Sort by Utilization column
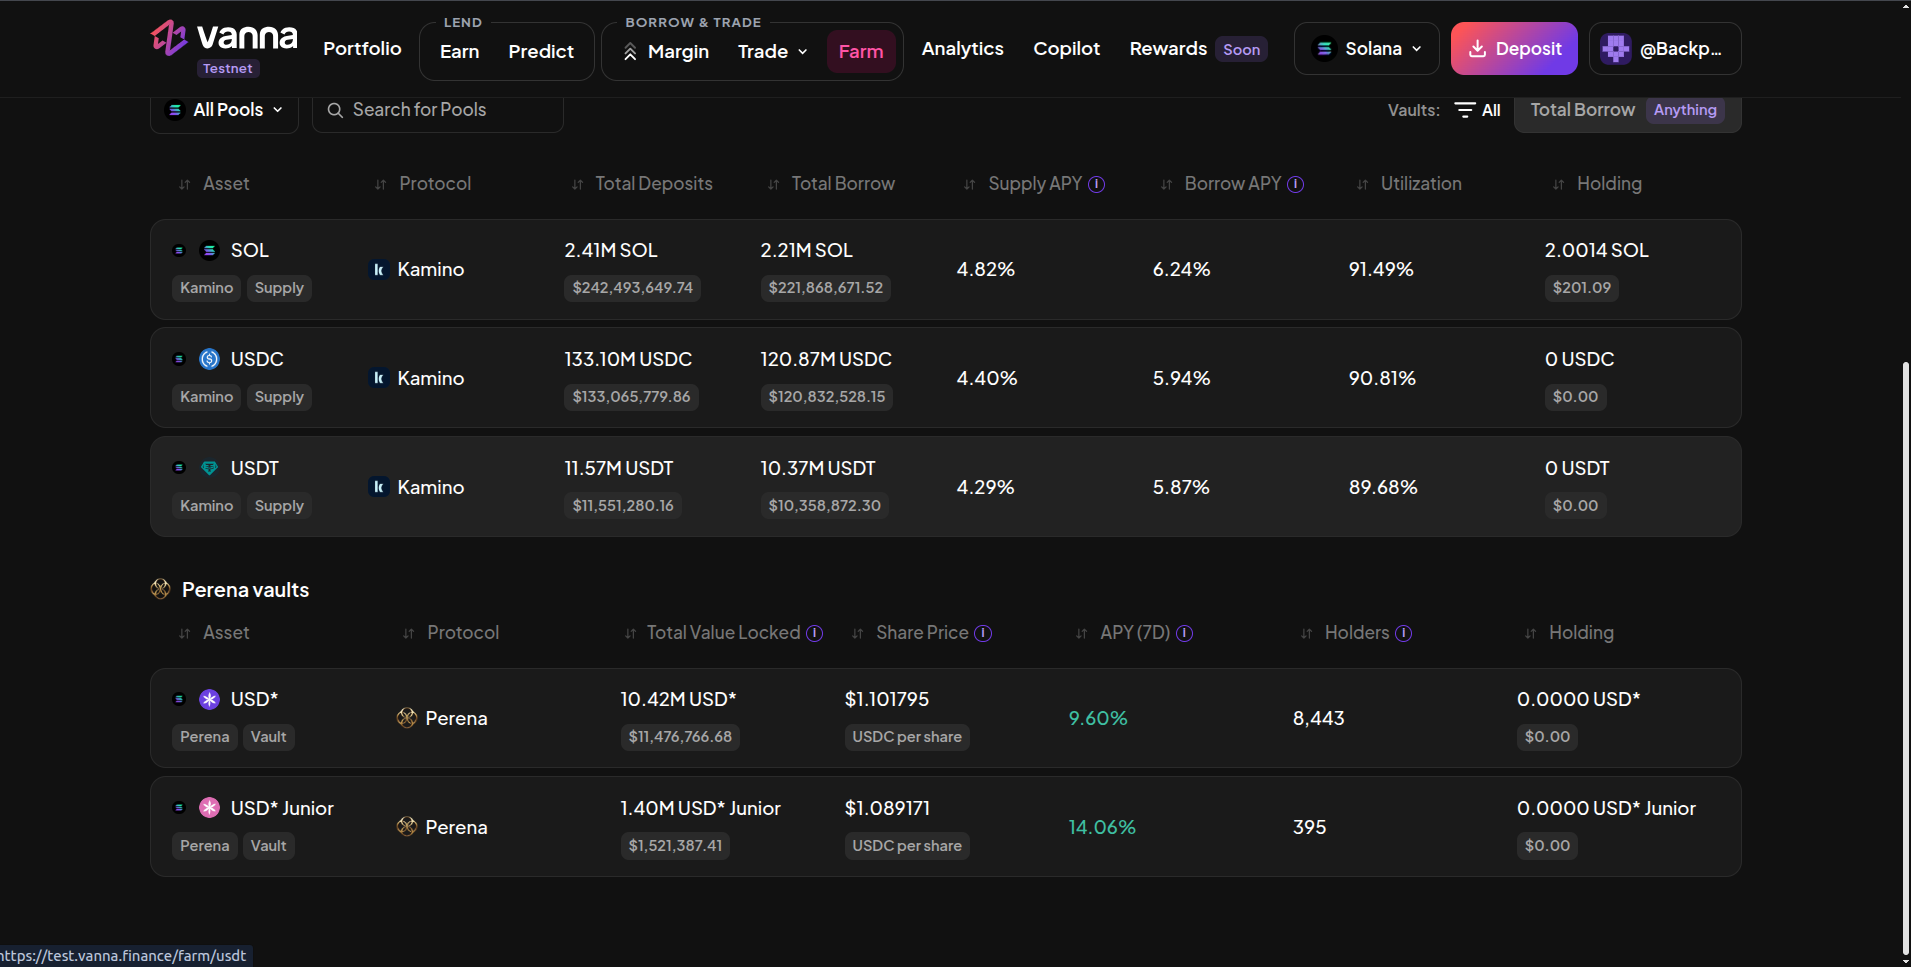The width and height of the screenshot is (1911, 967). [1408, 184]
